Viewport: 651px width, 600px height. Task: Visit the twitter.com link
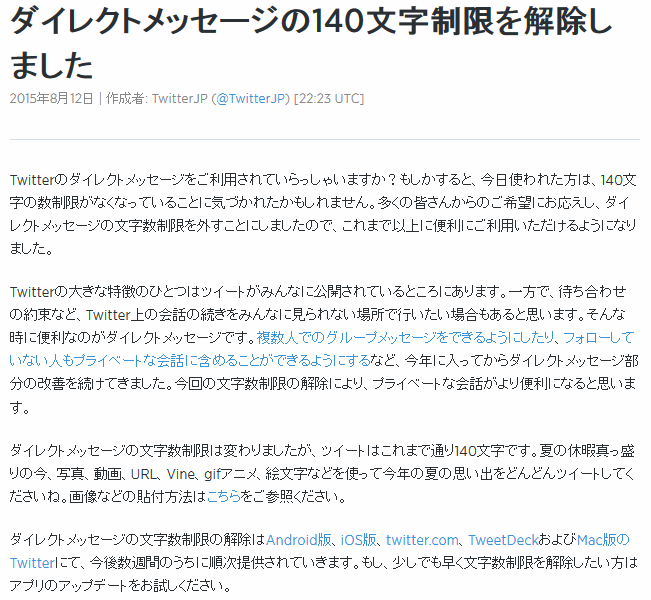click(x=422, y=540)
